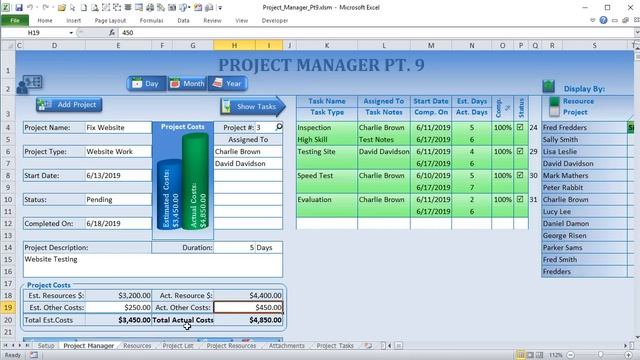Open the Formulas ribbon tab

coord(151,20)
